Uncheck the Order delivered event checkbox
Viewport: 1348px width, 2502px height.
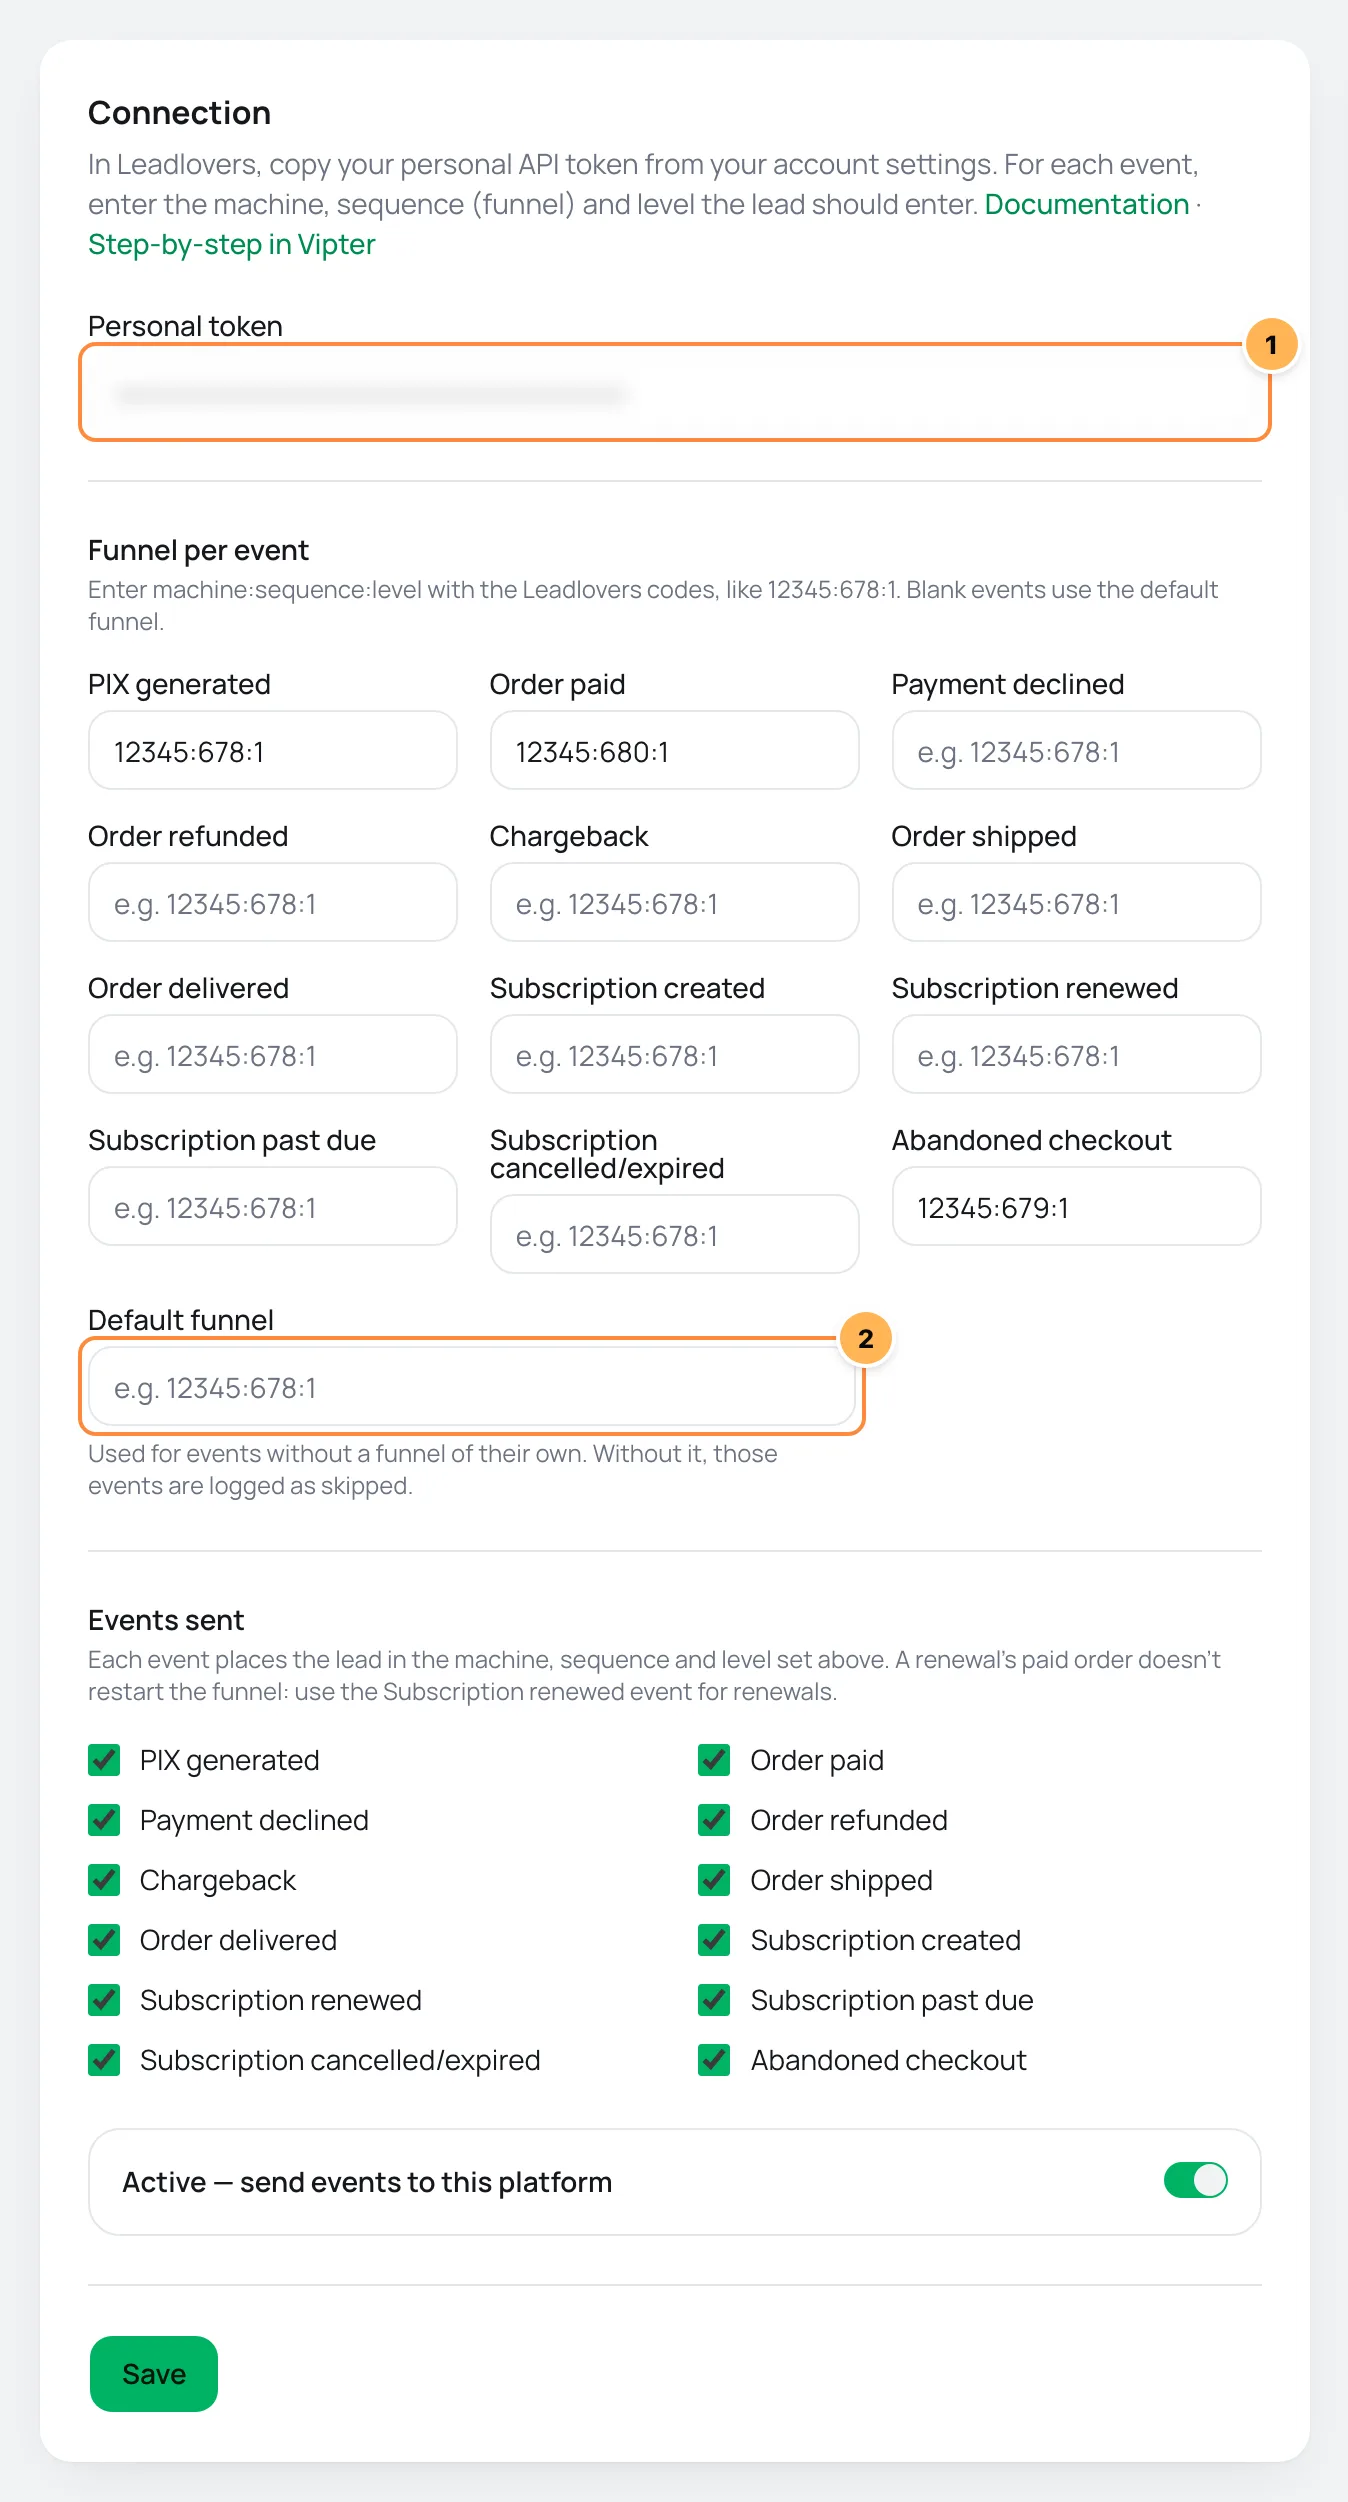click(x=104, y=1940)
